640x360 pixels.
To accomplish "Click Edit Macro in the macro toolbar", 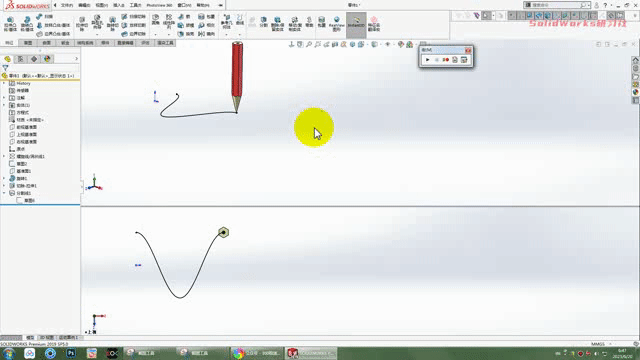I will tap(464, 60).
